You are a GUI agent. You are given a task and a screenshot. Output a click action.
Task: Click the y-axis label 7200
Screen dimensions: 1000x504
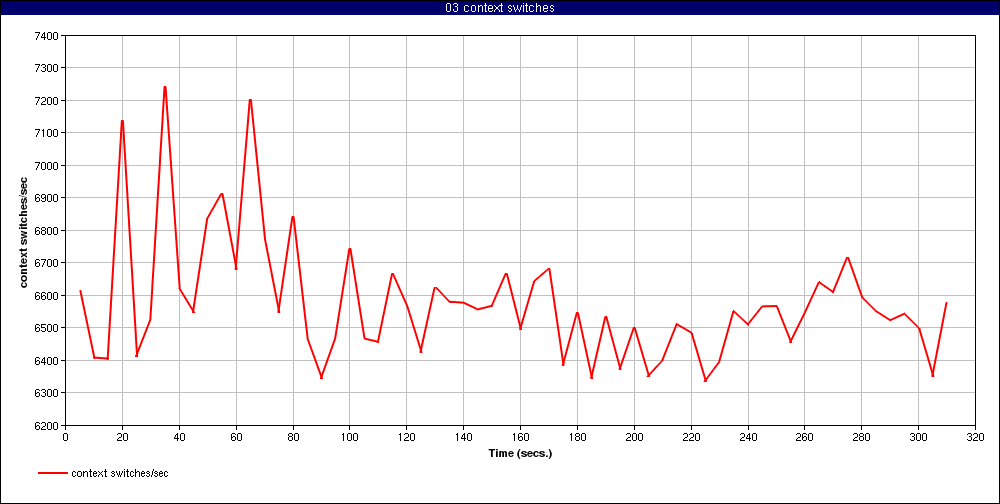coord(48,101)
